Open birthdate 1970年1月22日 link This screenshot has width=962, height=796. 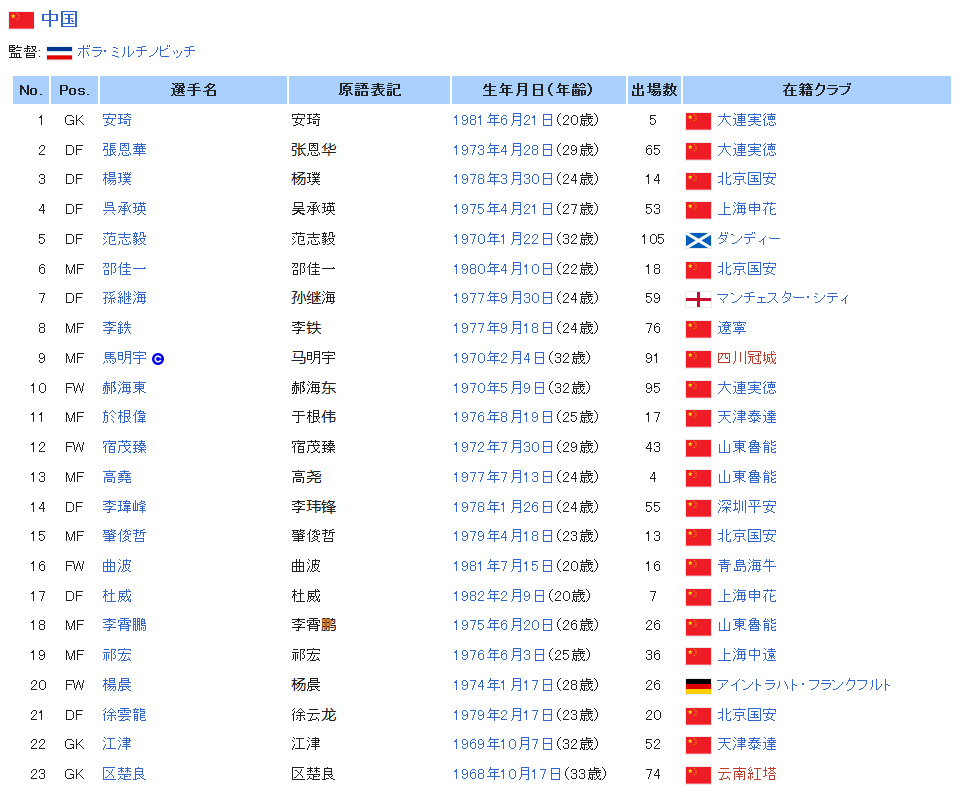[x=502, y=239]
